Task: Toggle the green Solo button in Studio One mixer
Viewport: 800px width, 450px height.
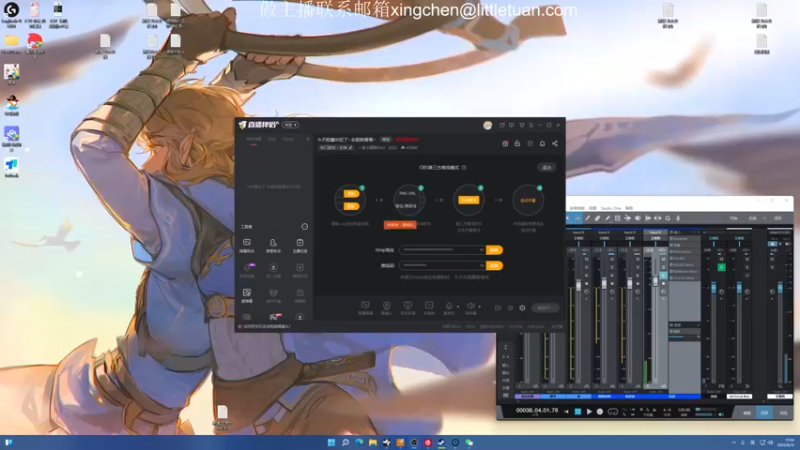Action: pyautogui.click(x=721, y=267)
